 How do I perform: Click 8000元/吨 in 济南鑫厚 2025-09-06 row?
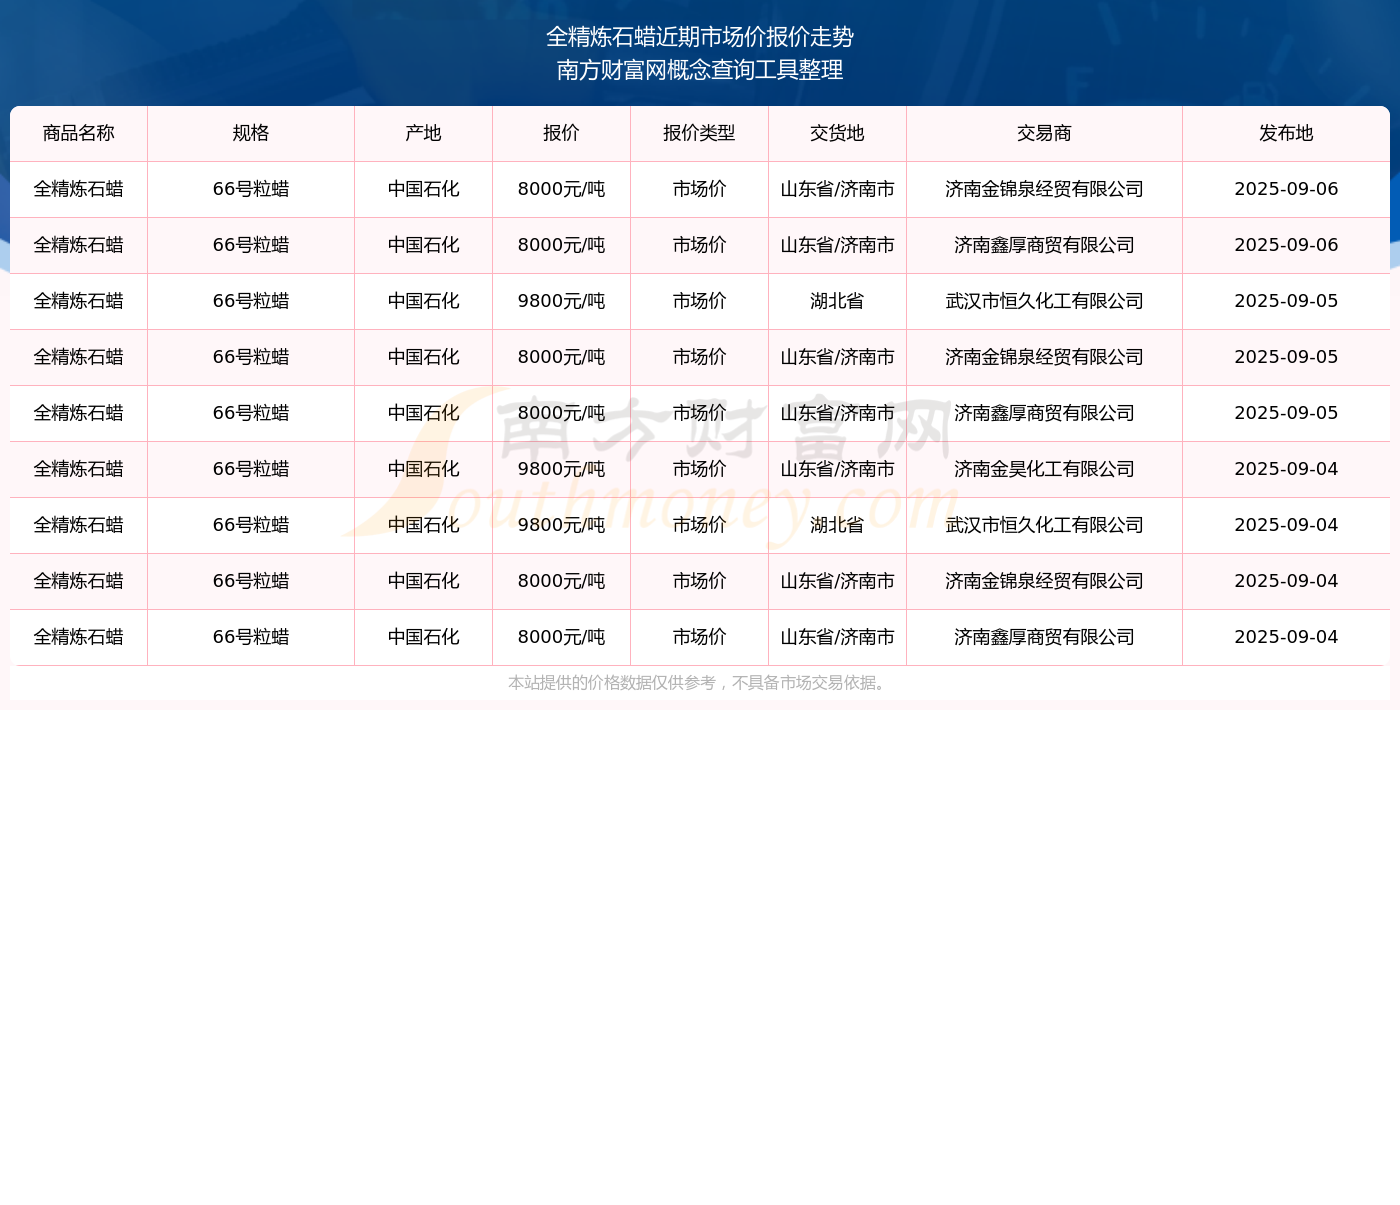pos(562,245)
